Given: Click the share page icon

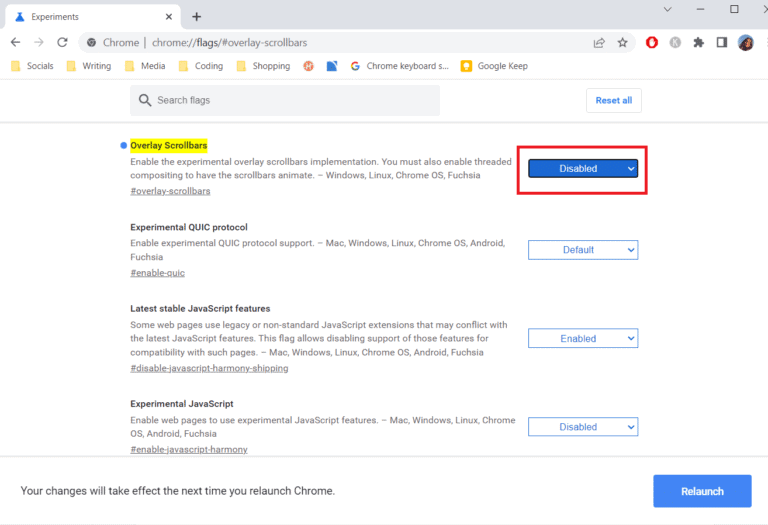Looking at the screenshot, I should click(599, 43).
